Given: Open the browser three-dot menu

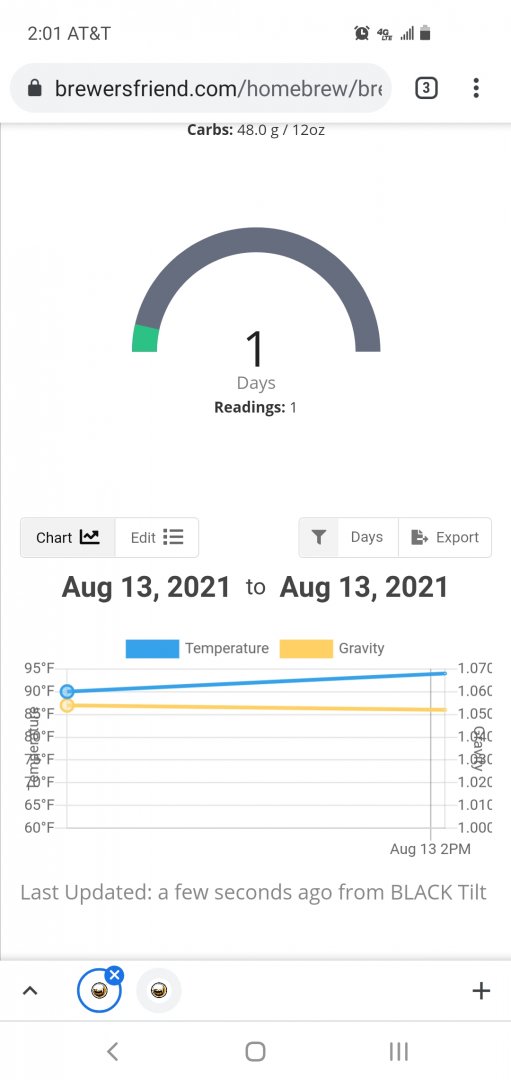Looking at the screenshot, I should (x=476, y=87).
